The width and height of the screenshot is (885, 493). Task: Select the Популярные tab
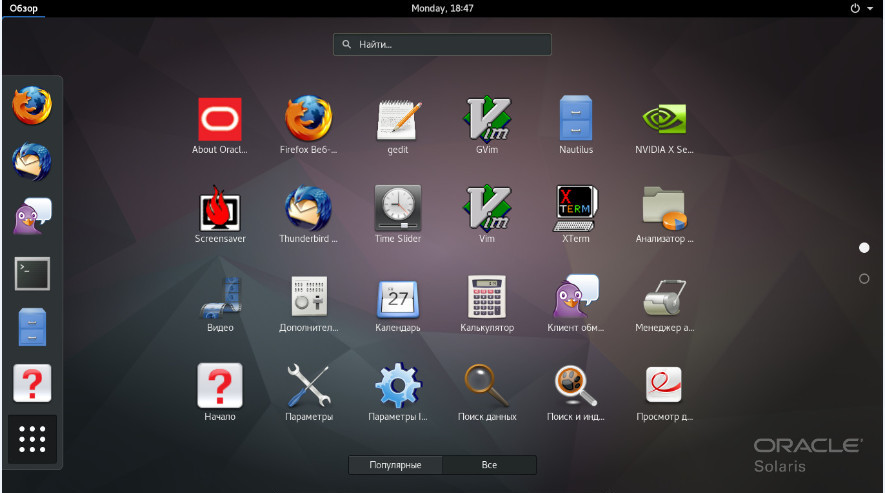point(395,465)
